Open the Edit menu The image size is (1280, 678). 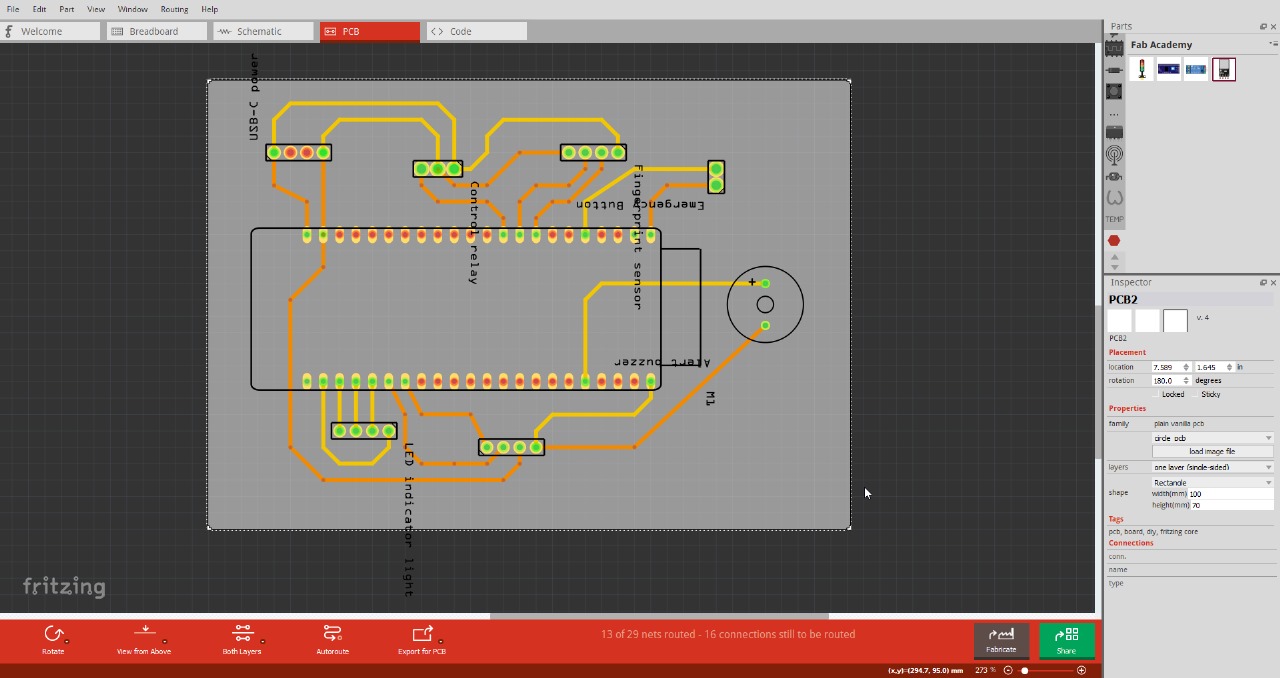[x=39, y=9]
